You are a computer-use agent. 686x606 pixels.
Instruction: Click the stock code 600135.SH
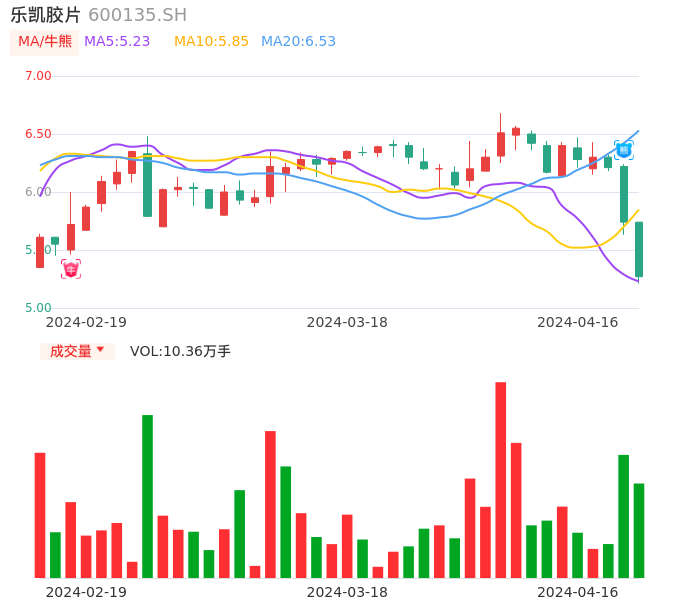[137, 15]
